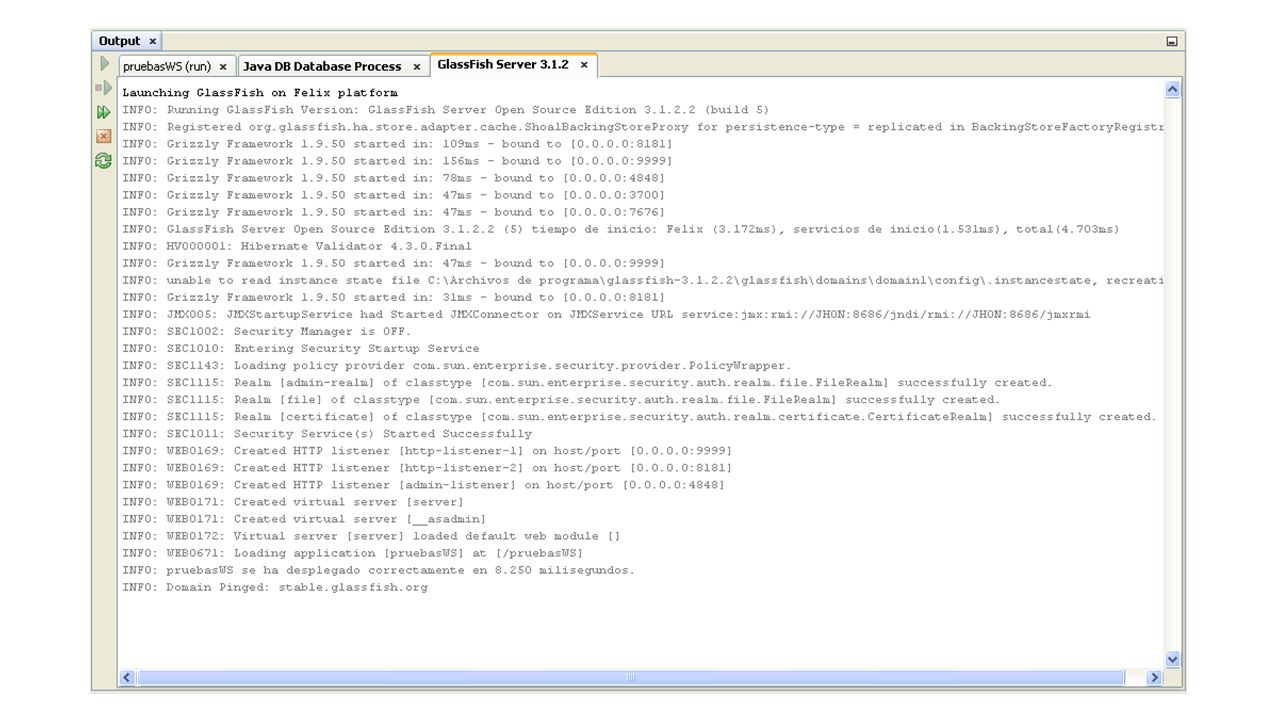Select the GlassFish Server 3.1.2 tab
The height and width of the screenshot is (720, 1280).
tap(503, 65)
